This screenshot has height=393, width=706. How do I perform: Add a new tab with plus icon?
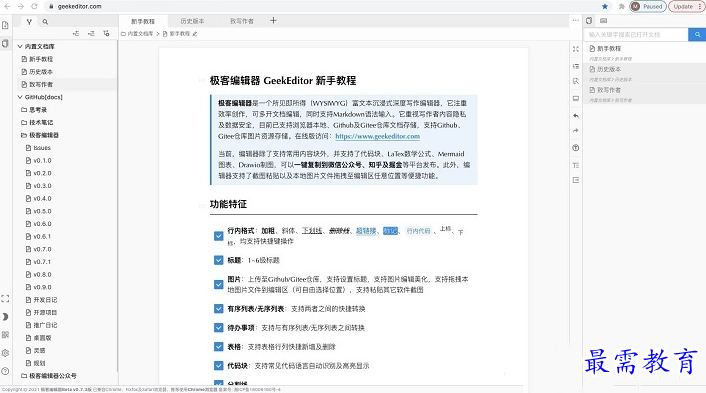click(x=273, y=21)
